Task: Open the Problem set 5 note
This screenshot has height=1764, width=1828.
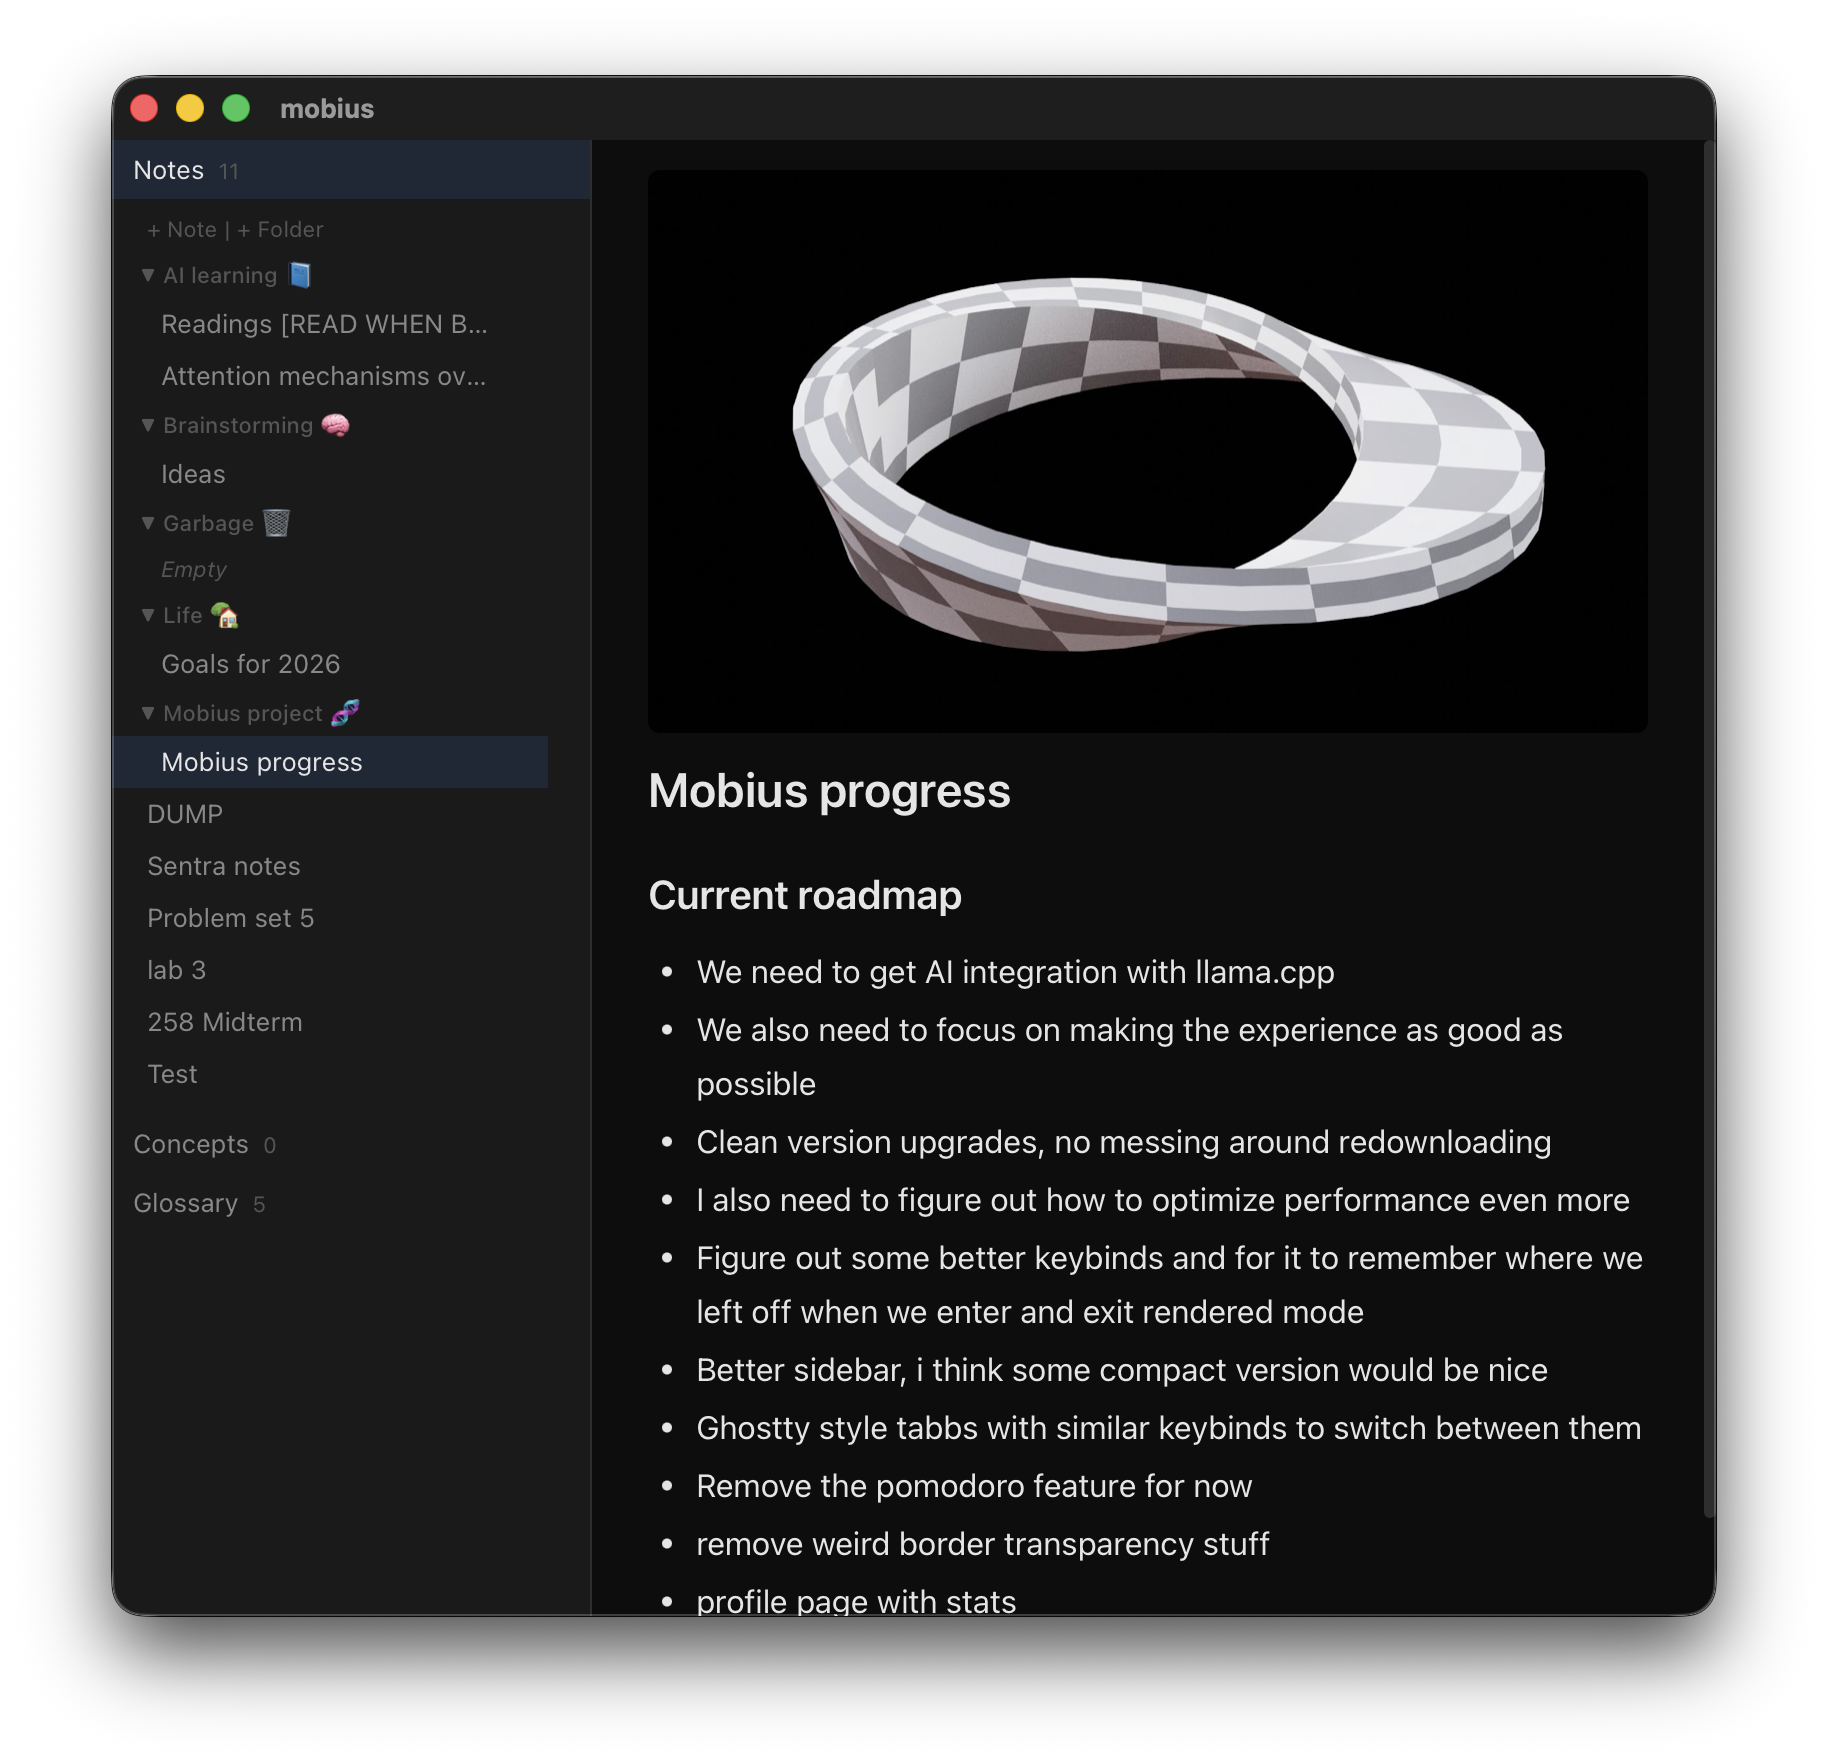Action: pyautogui.click(x=231, y=917)
